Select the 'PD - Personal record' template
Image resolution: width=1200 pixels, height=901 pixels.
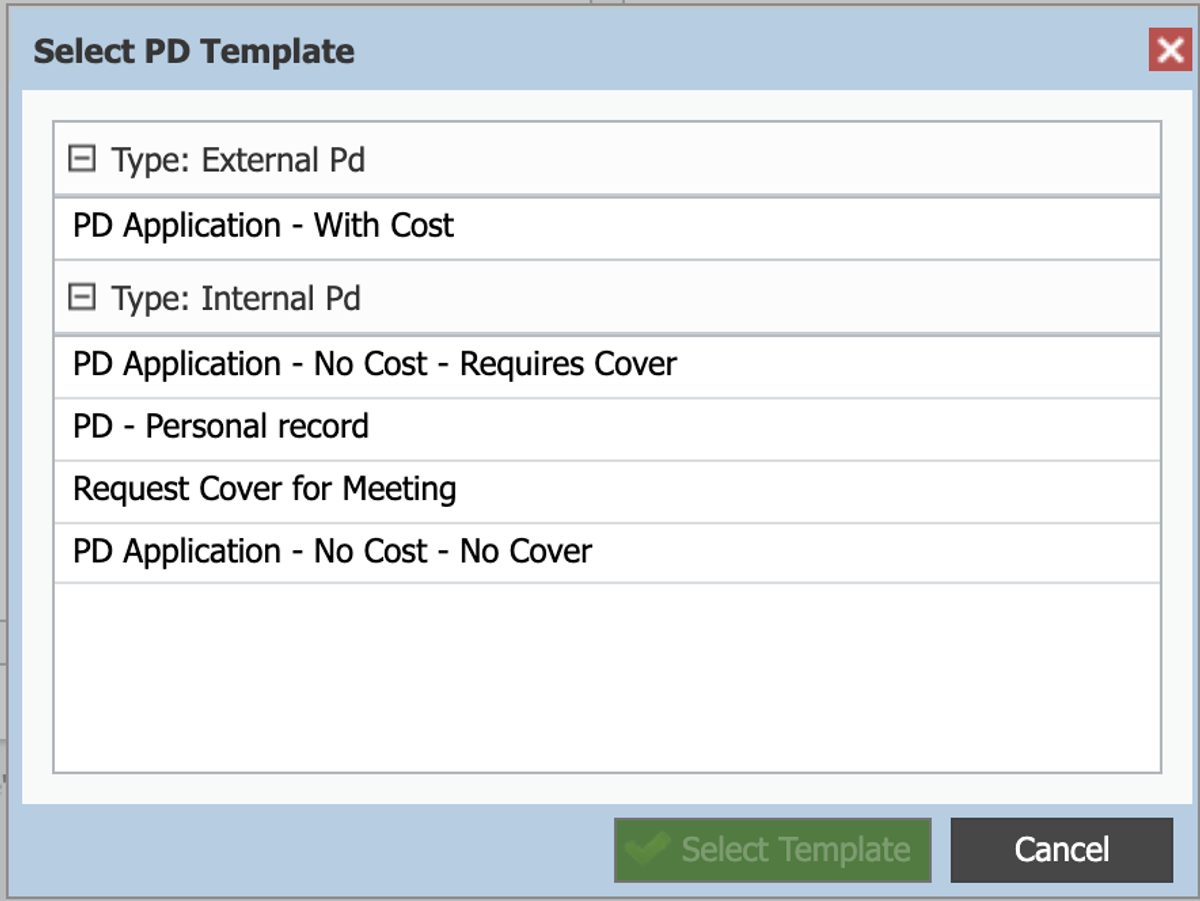[x=221, y=427]
